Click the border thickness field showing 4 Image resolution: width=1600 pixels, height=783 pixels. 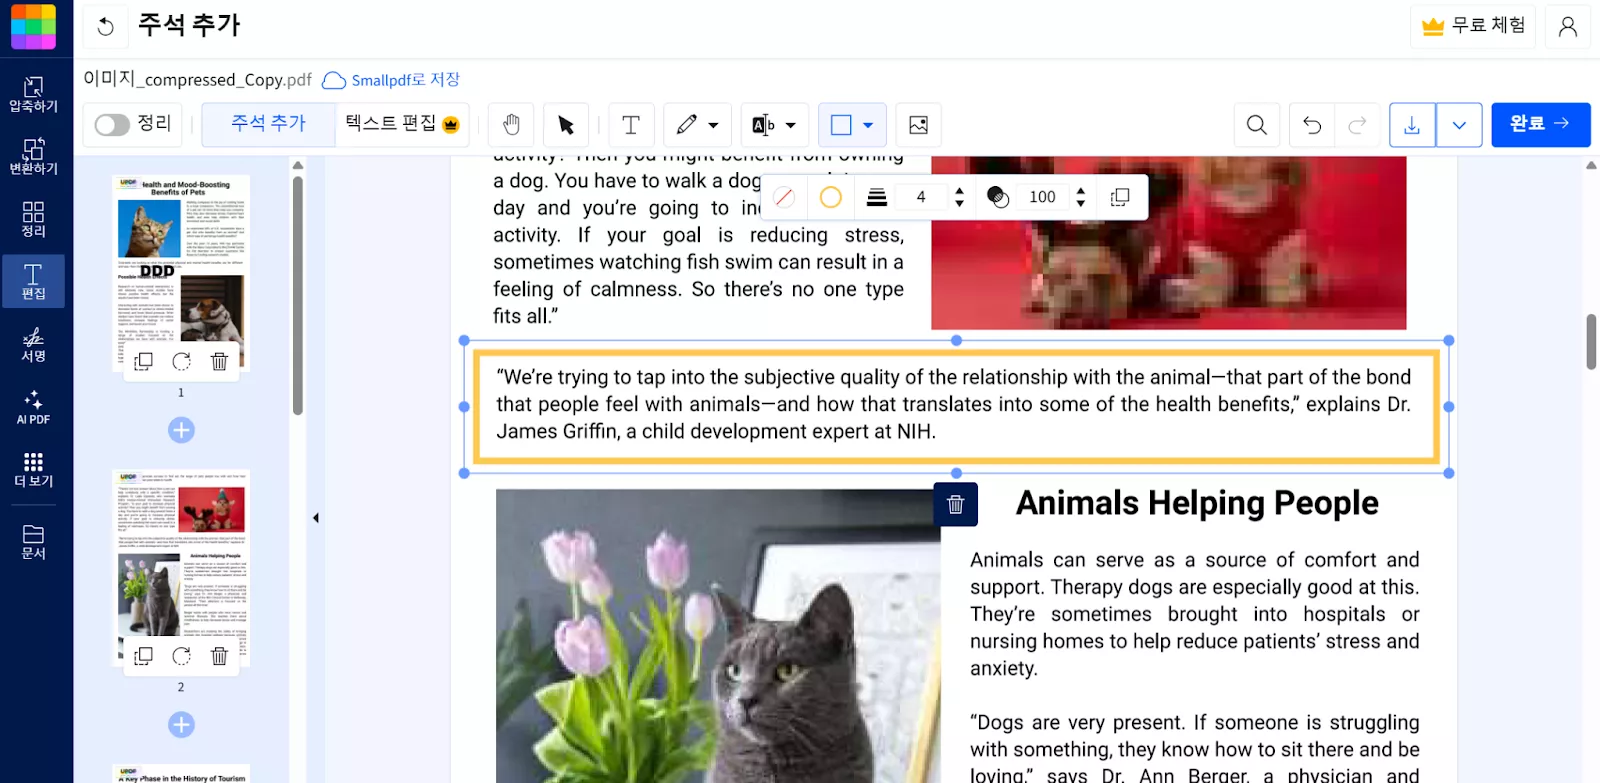[921, 197]
